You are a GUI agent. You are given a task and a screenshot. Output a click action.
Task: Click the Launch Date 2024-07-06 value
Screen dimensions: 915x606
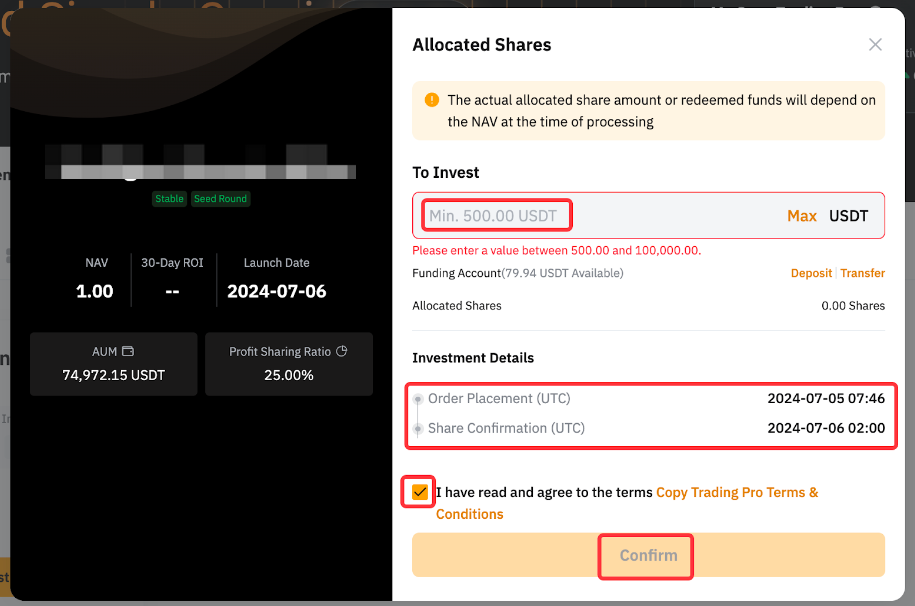277,292
